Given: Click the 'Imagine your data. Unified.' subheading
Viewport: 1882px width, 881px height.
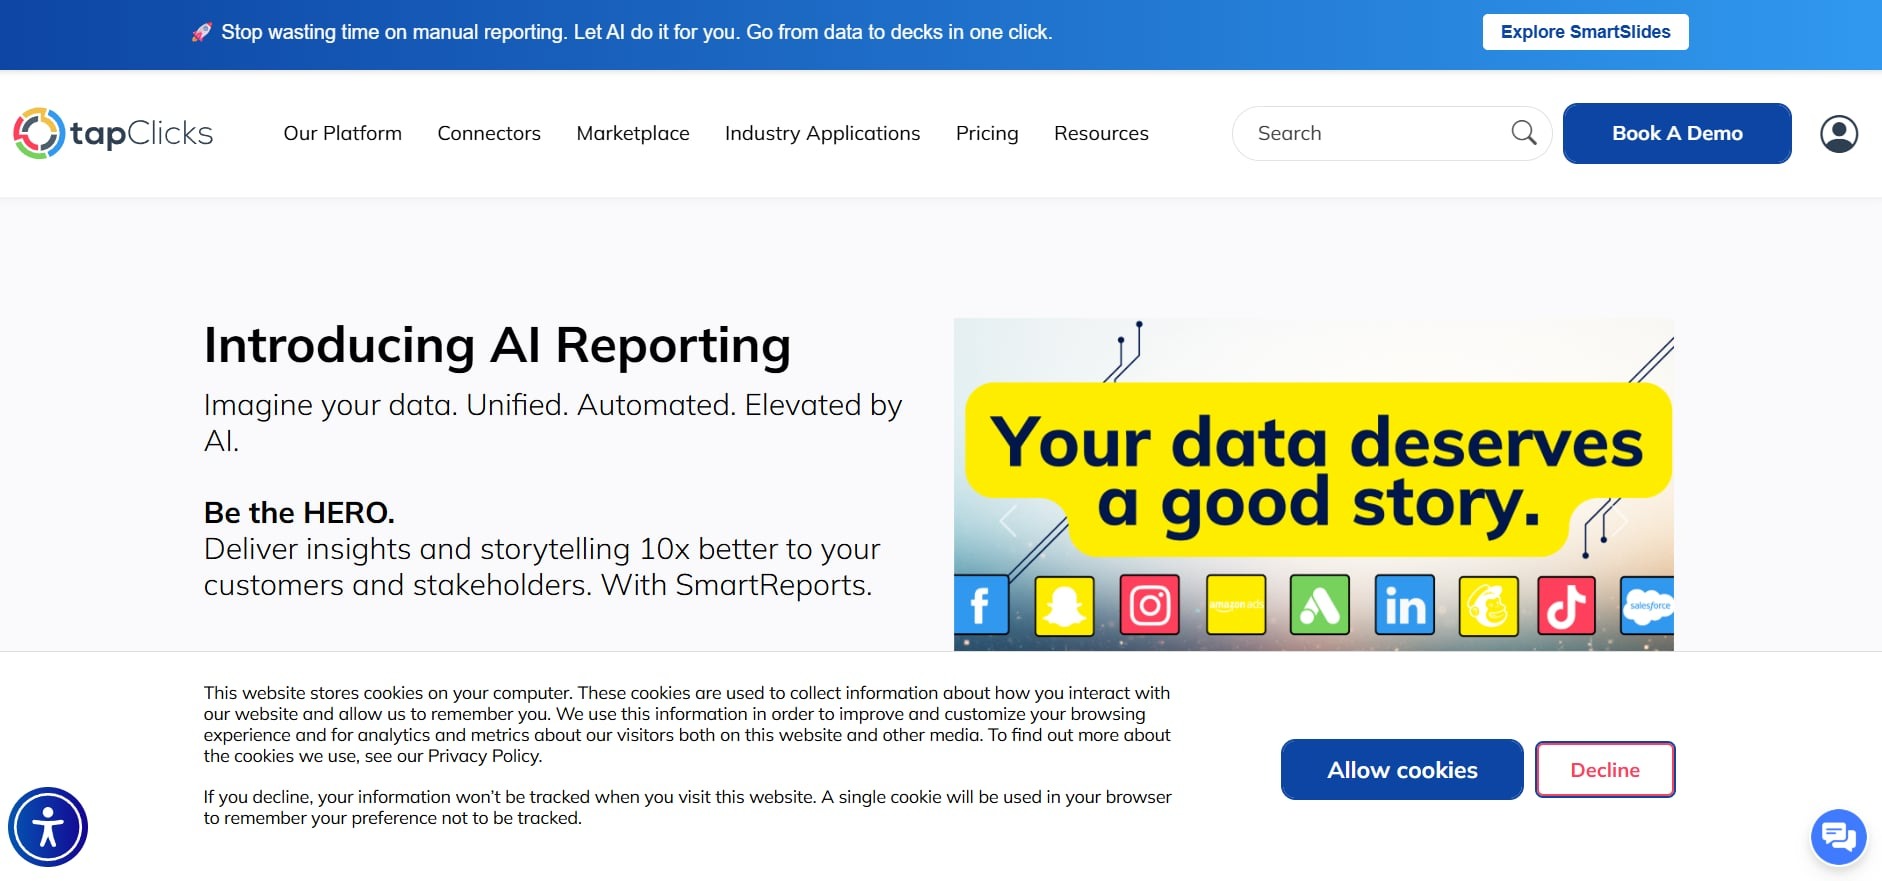Looking at the screenshot, I should coord(553,422).
